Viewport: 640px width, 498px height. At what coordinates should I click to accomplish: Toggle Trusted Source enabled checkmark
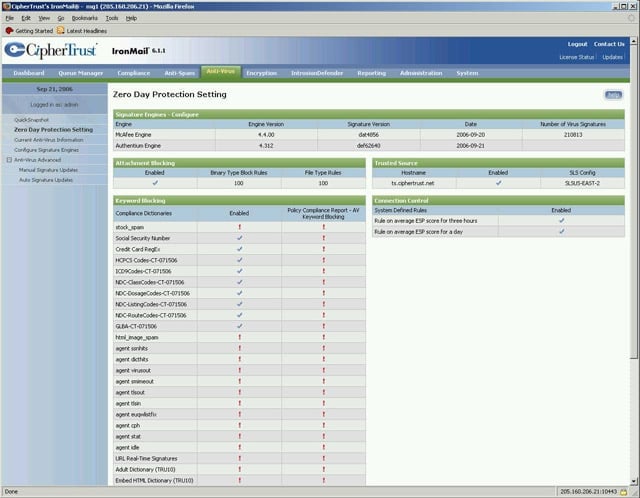[x=498, y=183]
